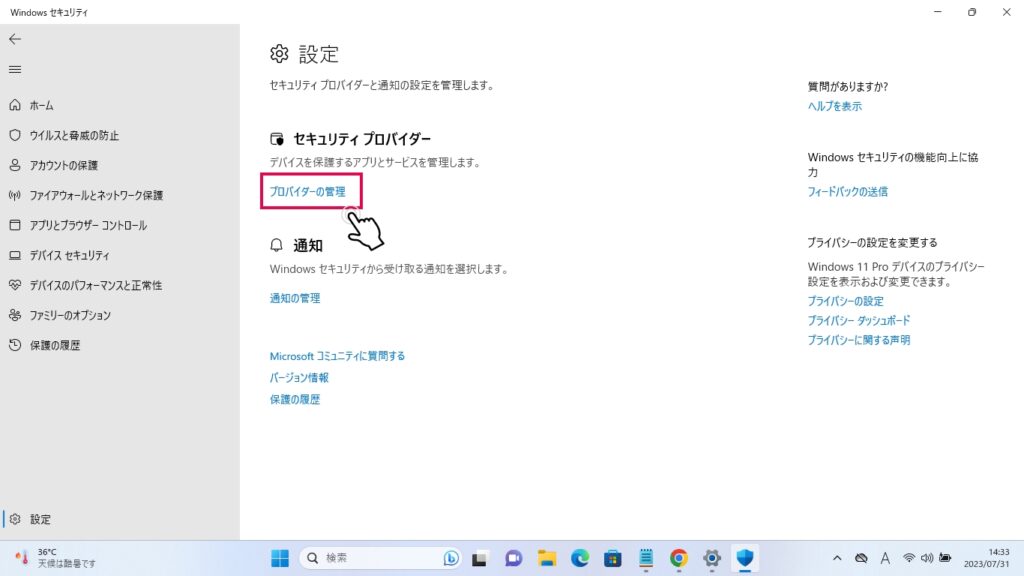
Task: Open the フィードバックの送信 link
Action: [847, 191]
